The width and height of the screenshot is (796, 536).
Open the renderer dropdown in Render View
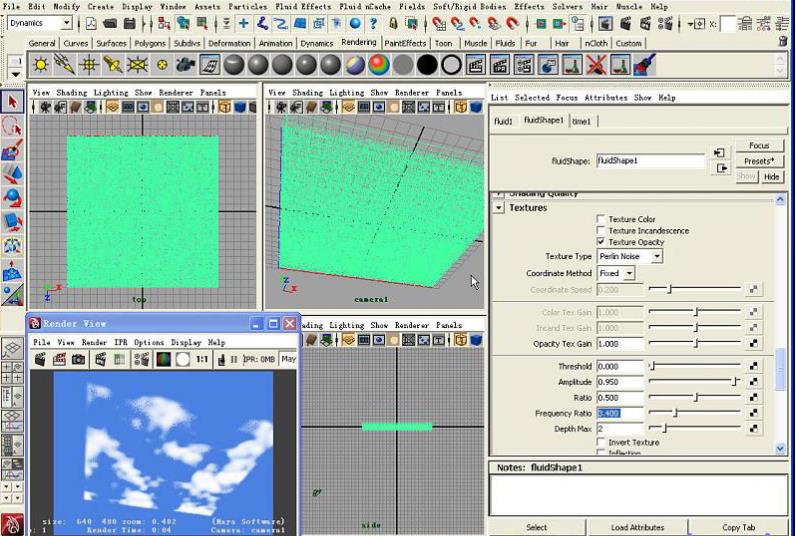coord(288,359)
